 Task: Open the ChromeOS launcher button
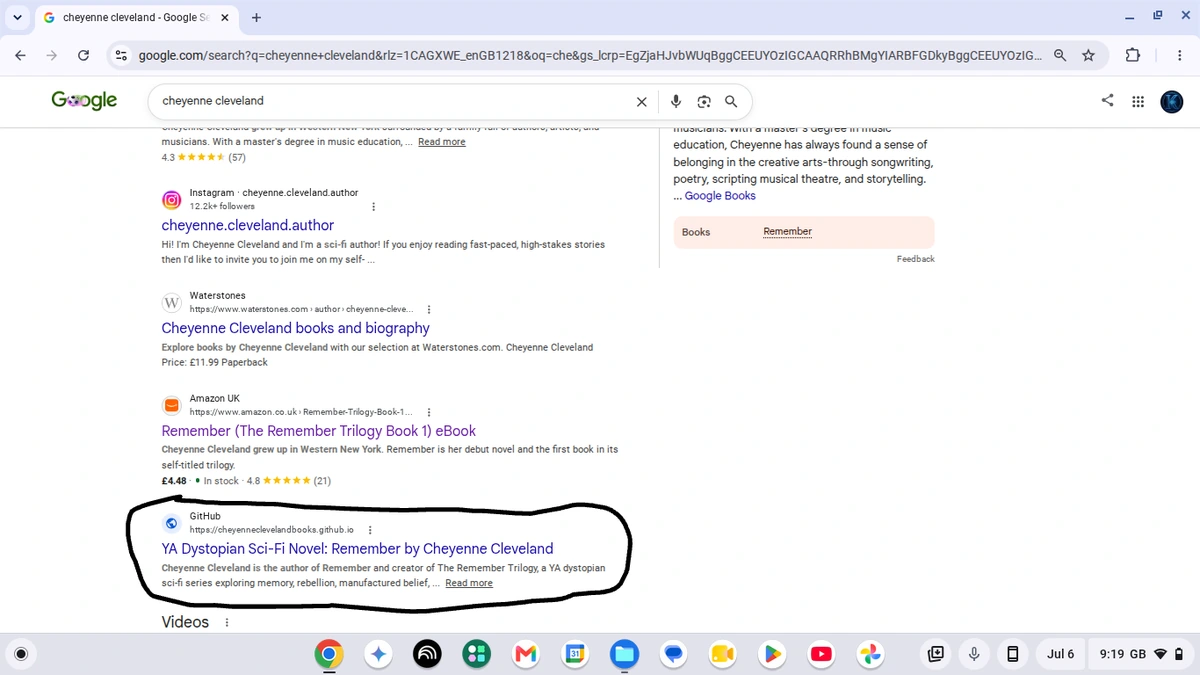[22, 654]
